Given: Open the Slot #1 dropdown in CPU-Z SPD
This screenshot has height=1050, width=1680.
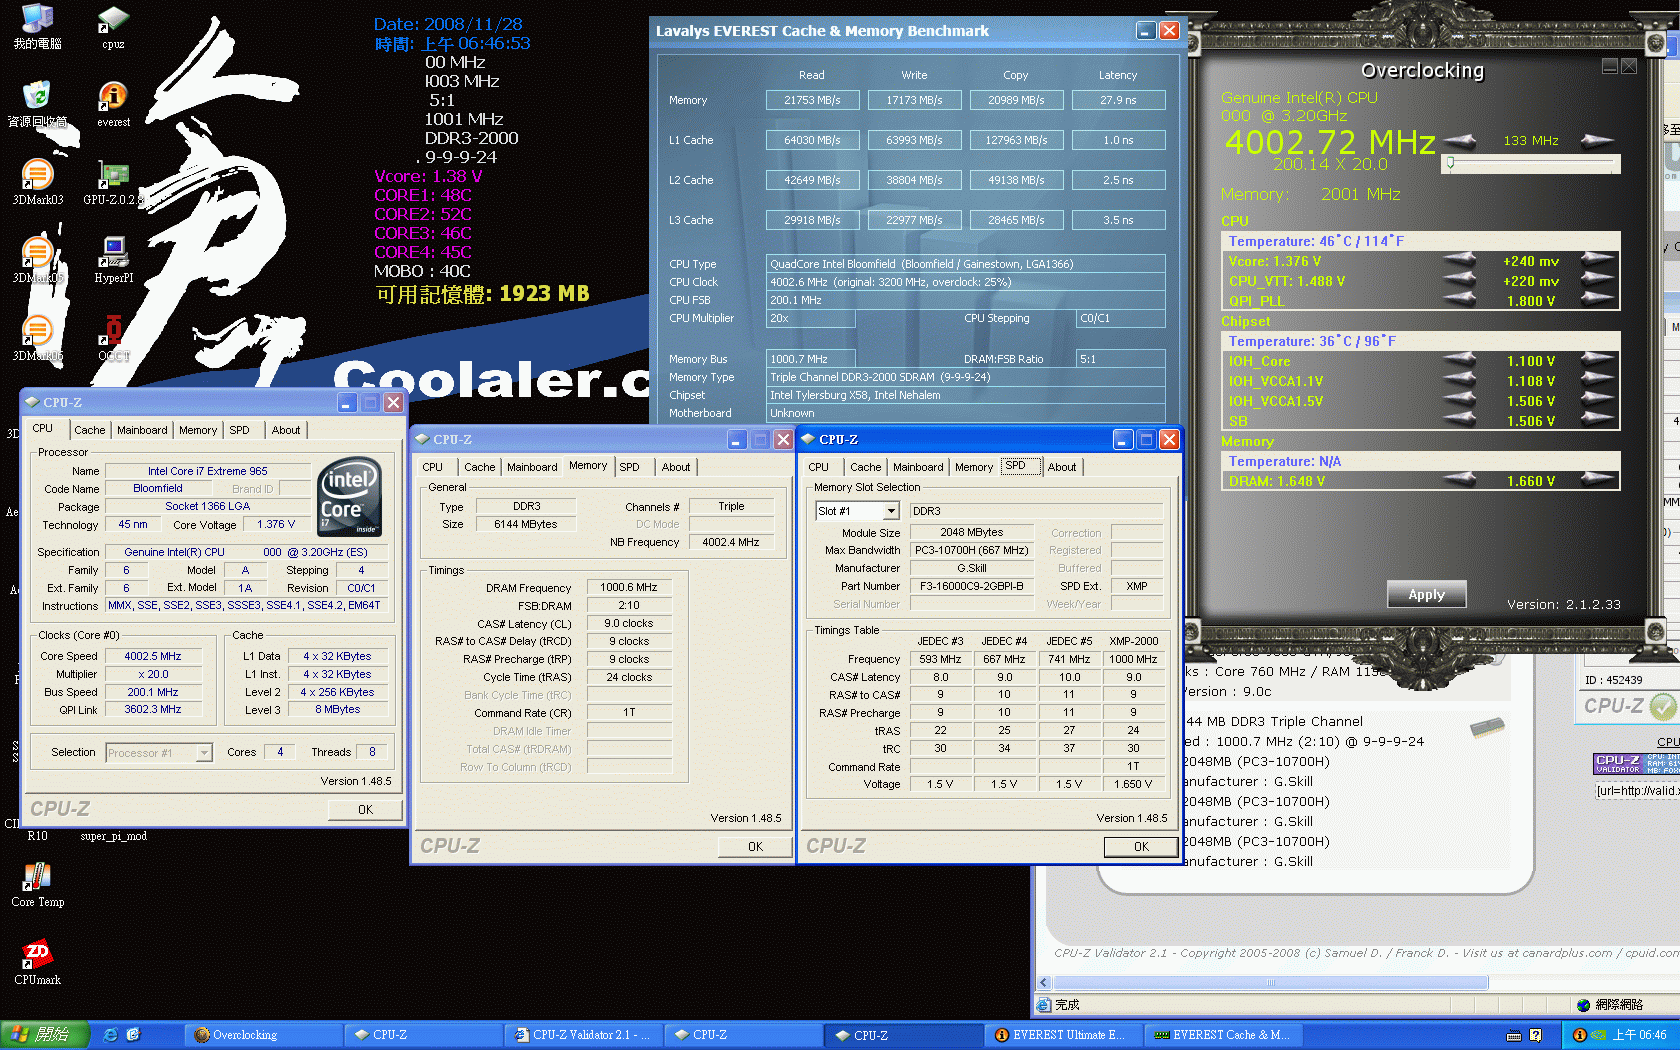Looking at the screenshot, I should [891, 511].
